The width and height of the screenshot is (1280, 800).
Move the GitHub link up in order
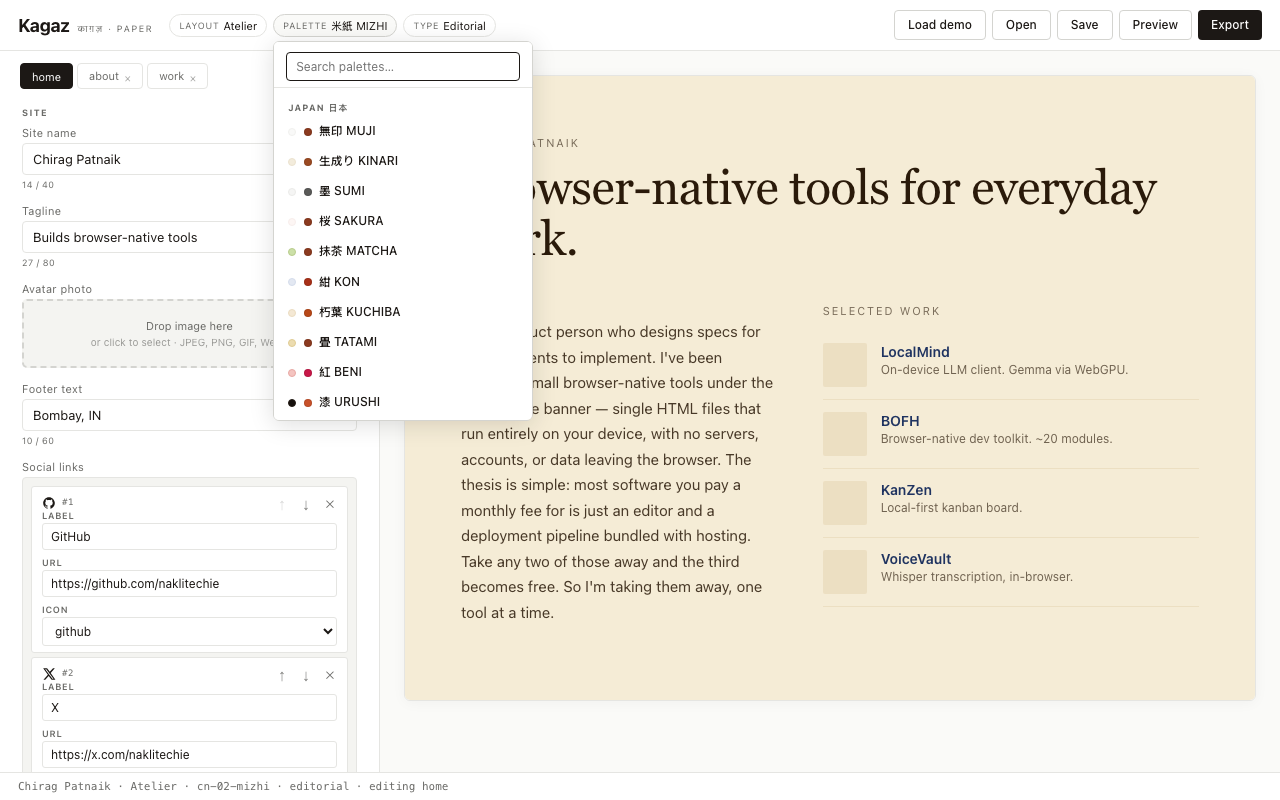281,504
